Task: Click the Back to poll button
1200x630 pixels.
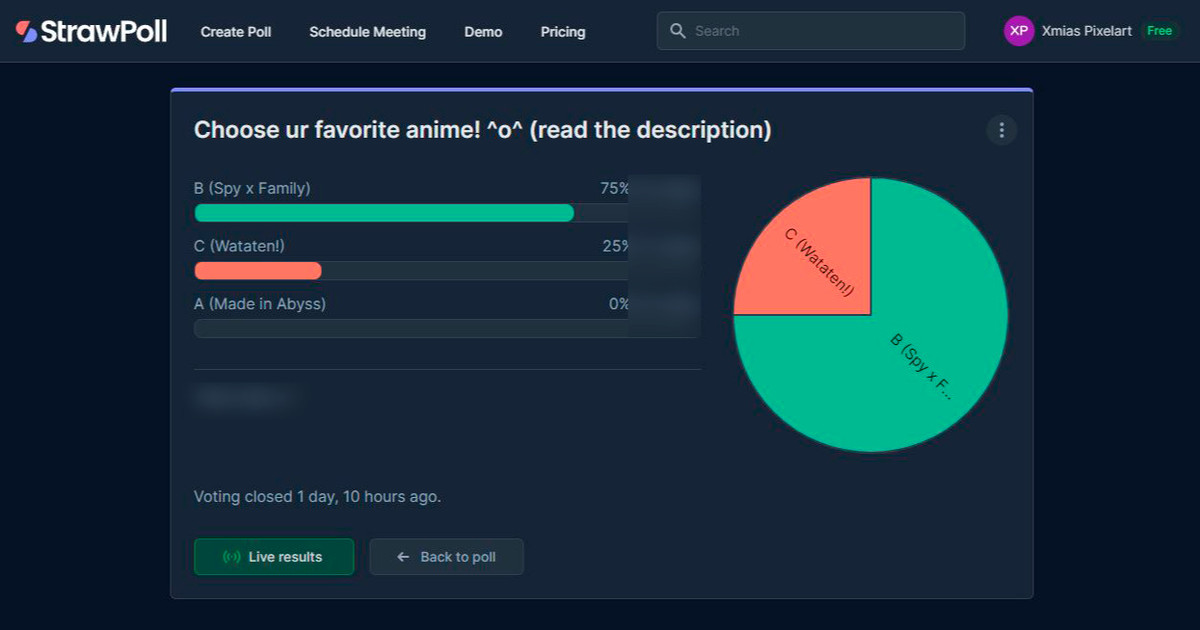Action: coord(446,557)
